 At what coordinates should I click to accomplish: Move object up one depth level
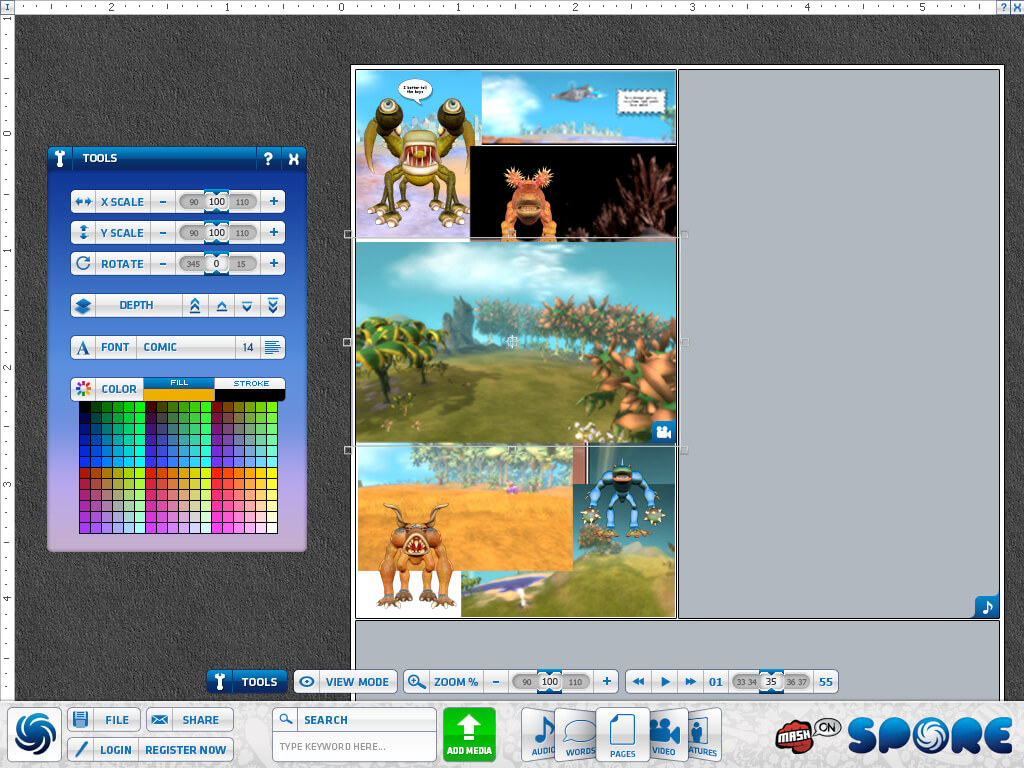(x=221, y=306)
